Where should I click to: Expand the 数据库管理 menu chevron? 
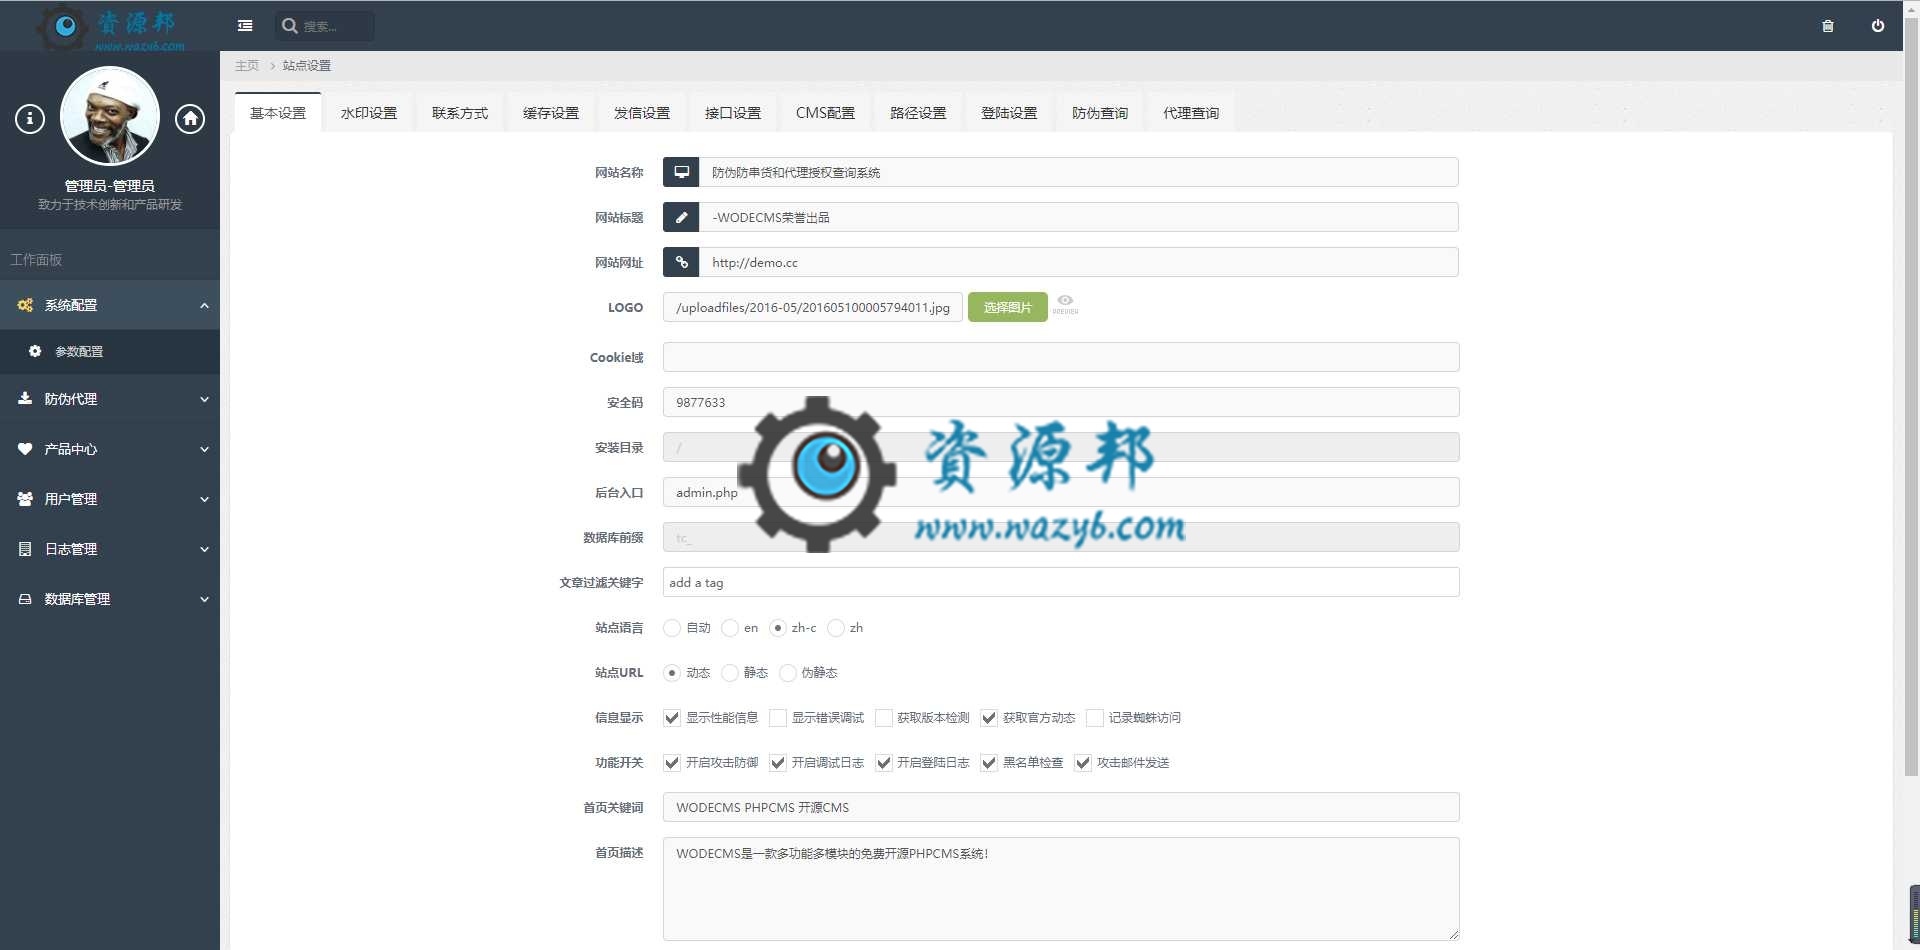point(204,599)
